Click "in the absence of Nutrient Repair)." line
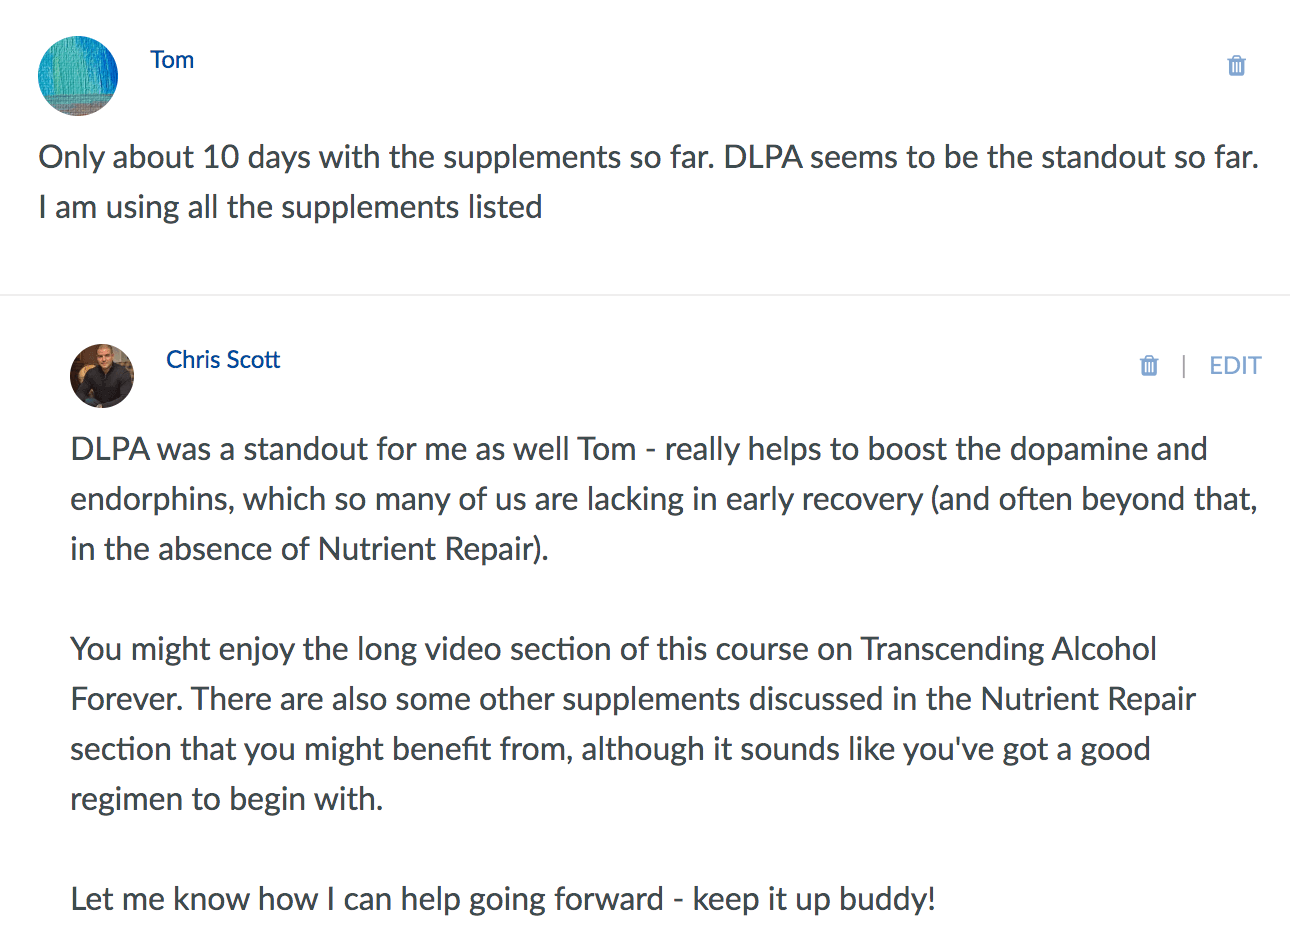 [x=310, y=549]
